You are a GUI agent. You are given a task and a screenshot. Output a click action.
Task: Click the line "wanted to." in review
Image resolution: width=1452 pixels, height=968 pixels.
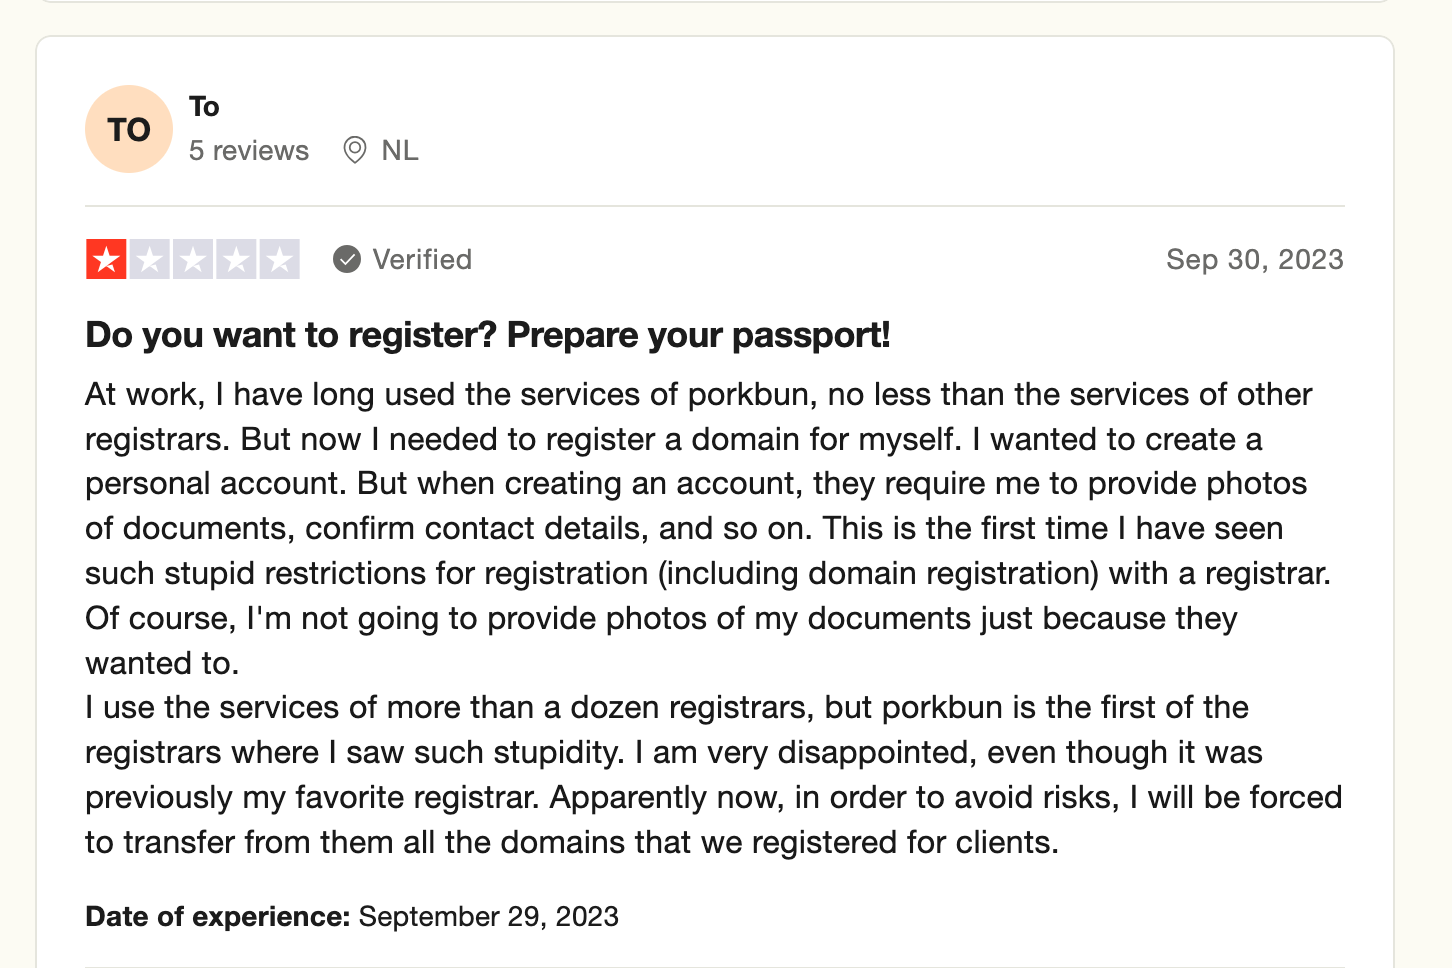point(162,663)
